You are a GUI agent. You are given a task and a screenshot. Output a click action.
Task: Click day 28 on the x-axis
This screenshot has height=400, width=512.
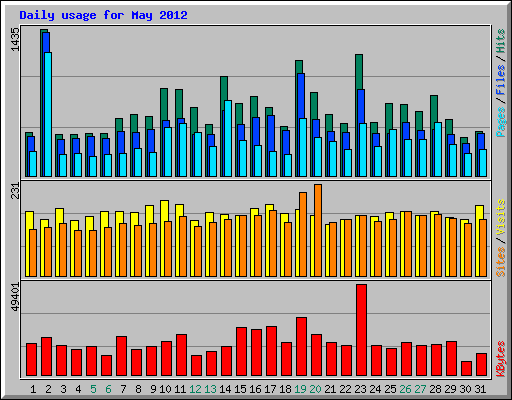(435, 389)
